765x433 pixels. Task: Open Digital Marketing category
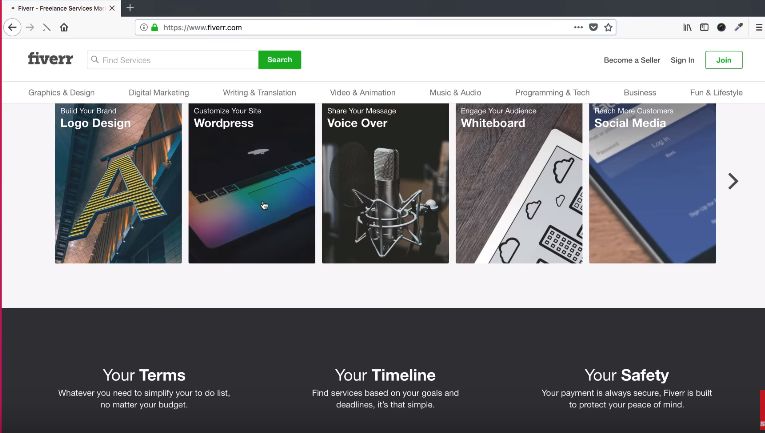tap(159, 92)
